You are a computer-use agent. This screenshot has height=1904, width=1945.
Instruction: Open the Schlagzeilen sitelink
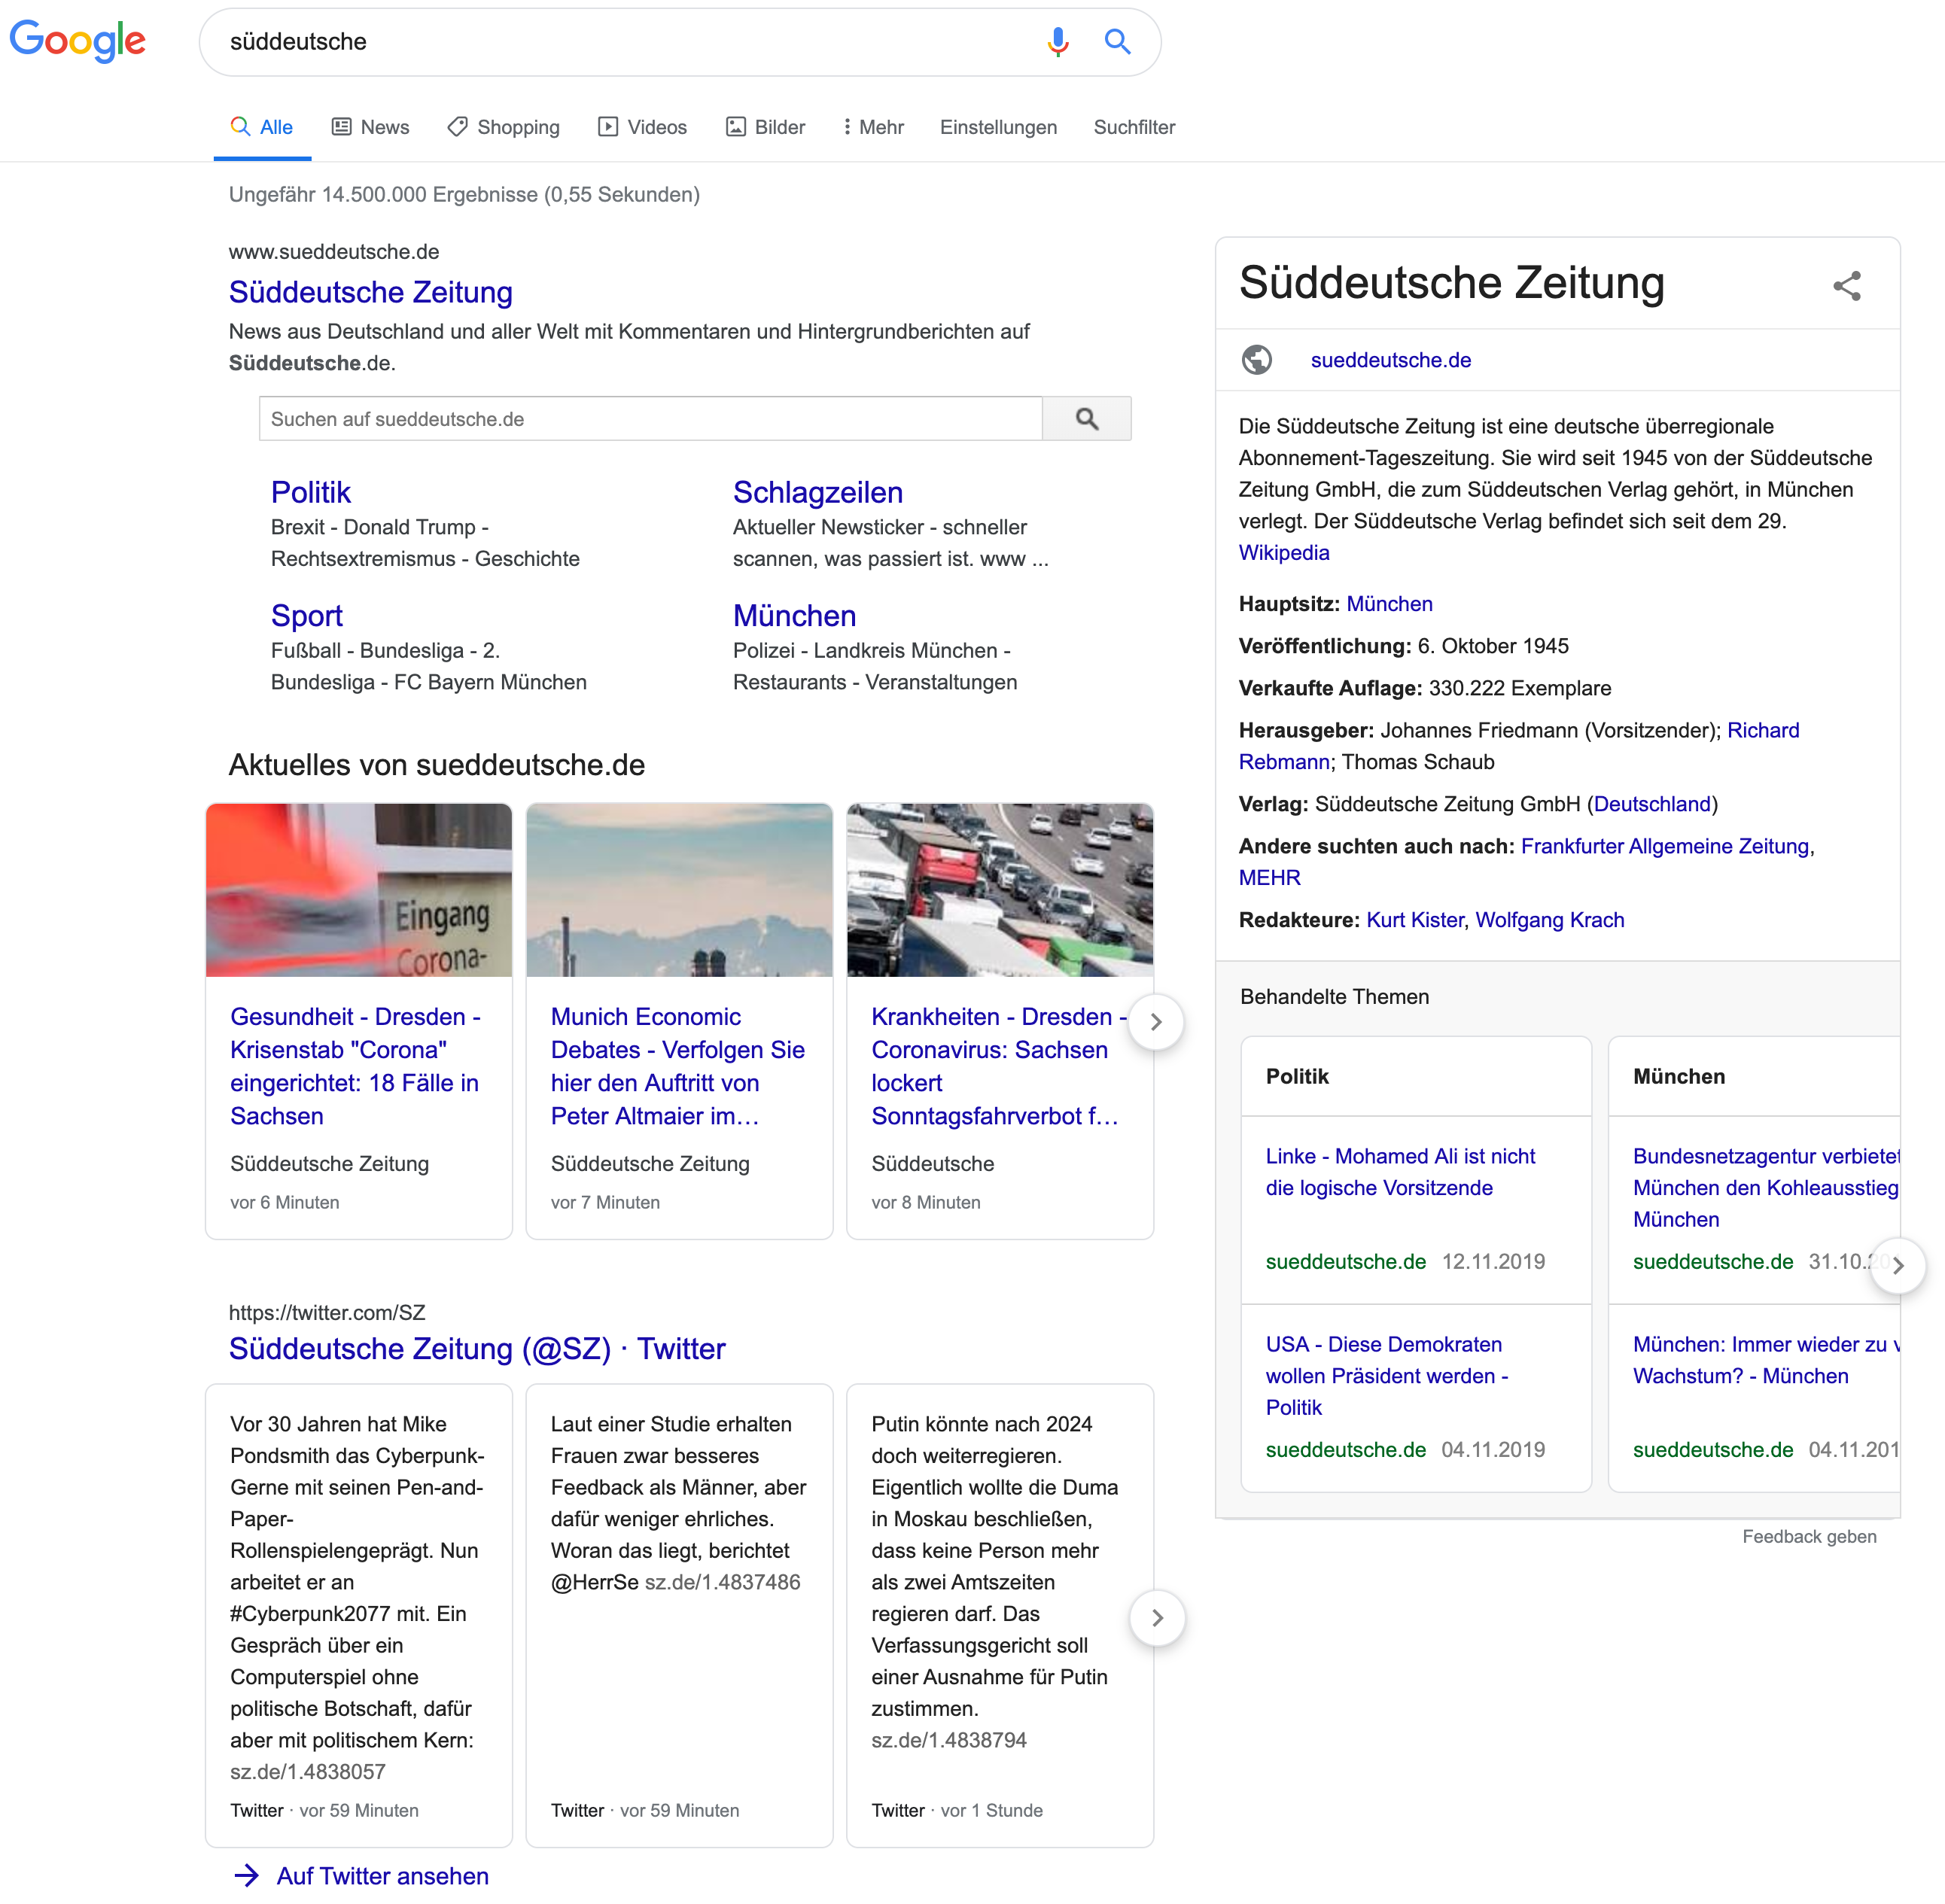tap(817, 492)
